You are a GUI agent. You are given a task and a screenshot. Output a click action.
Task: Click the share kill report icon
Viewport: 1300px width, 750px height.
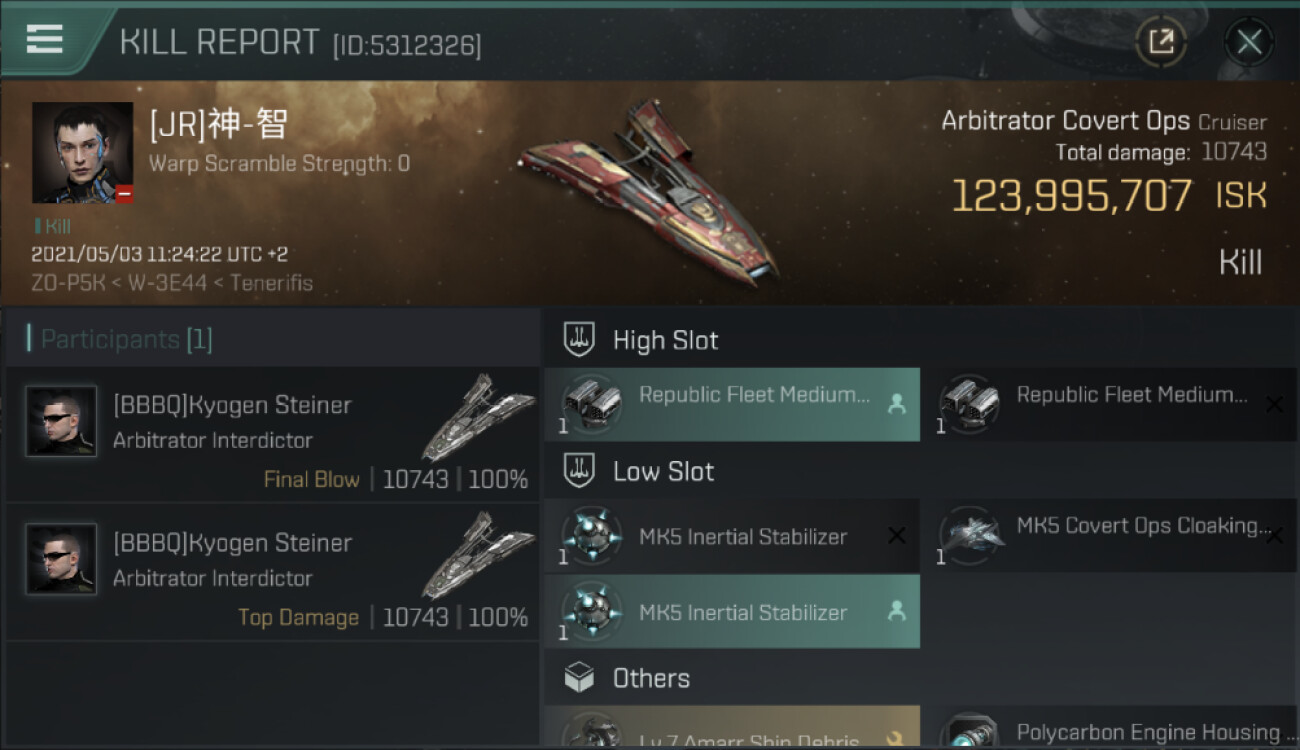[x=1160, y=42]
